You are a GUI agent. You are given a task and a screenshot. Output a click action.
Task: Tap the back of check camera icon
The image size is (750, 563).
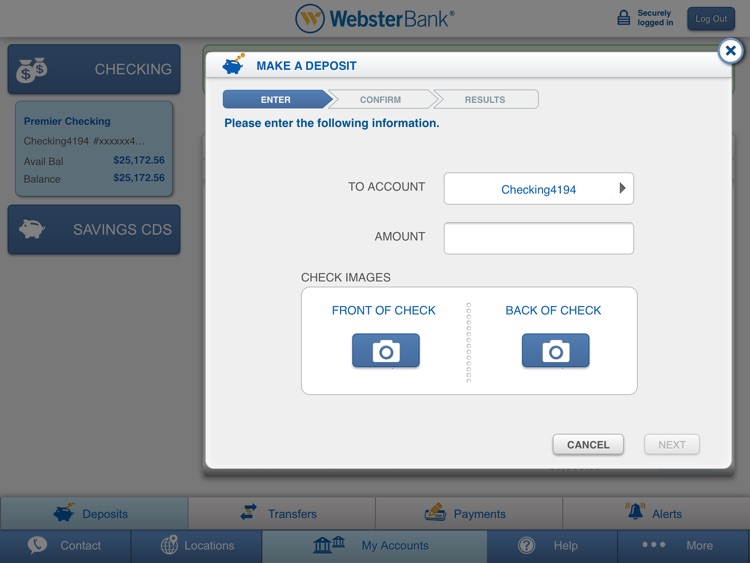click(x=555, y=351)
